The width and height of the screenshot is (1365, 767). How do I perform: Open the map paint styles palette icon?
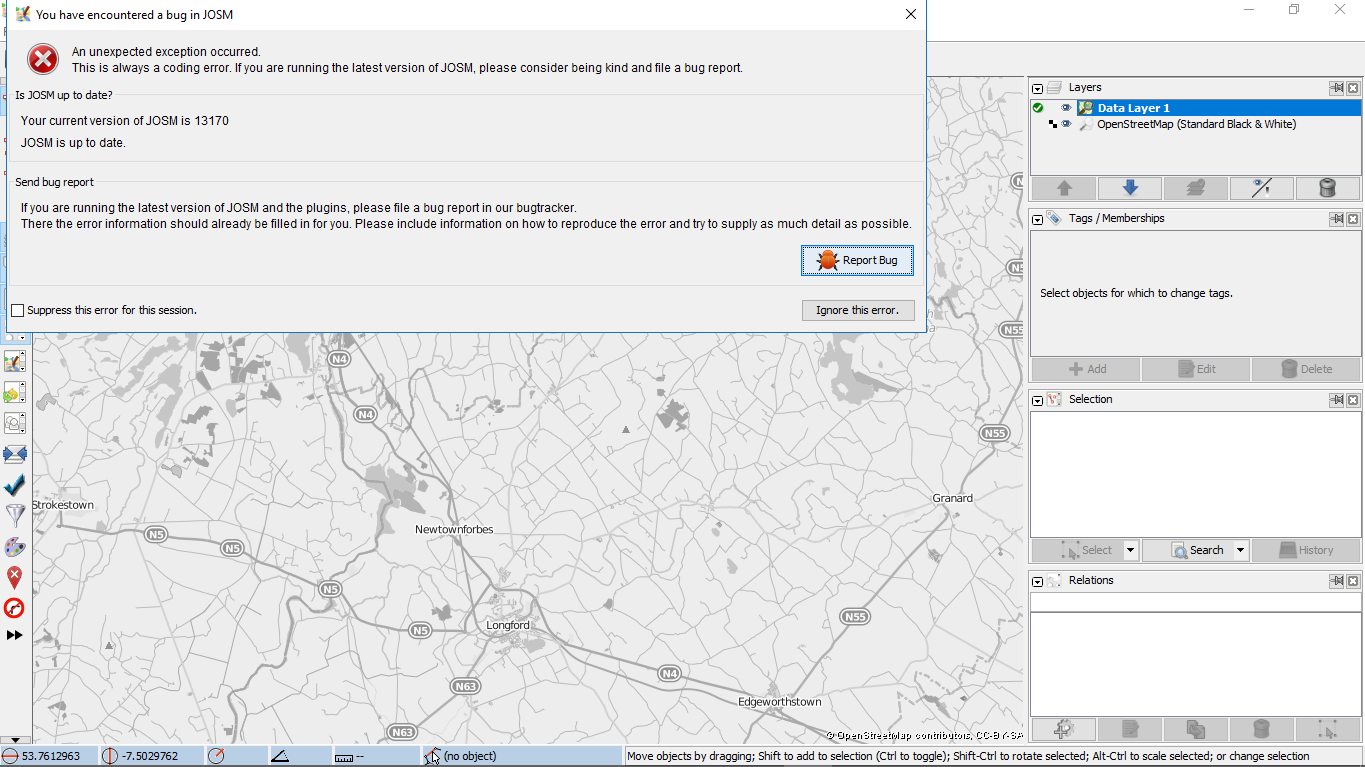pyautogui.click(x=15, y=547)
